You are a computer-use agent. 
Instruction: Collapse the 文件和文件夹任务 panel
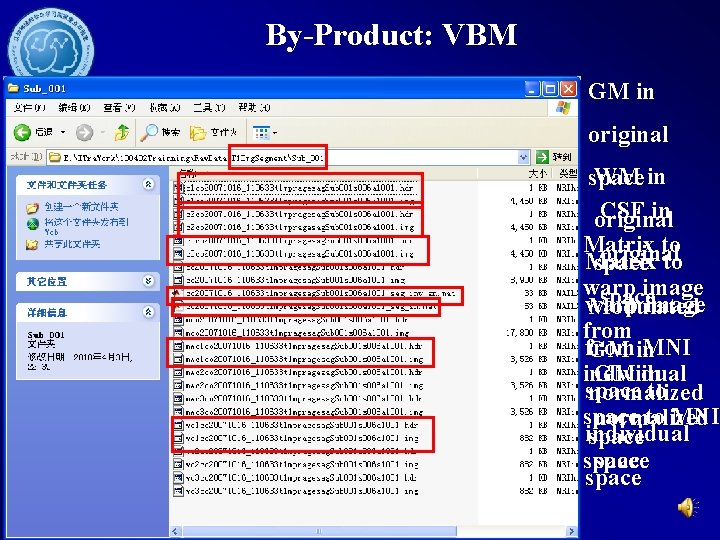tap(148, 184)
